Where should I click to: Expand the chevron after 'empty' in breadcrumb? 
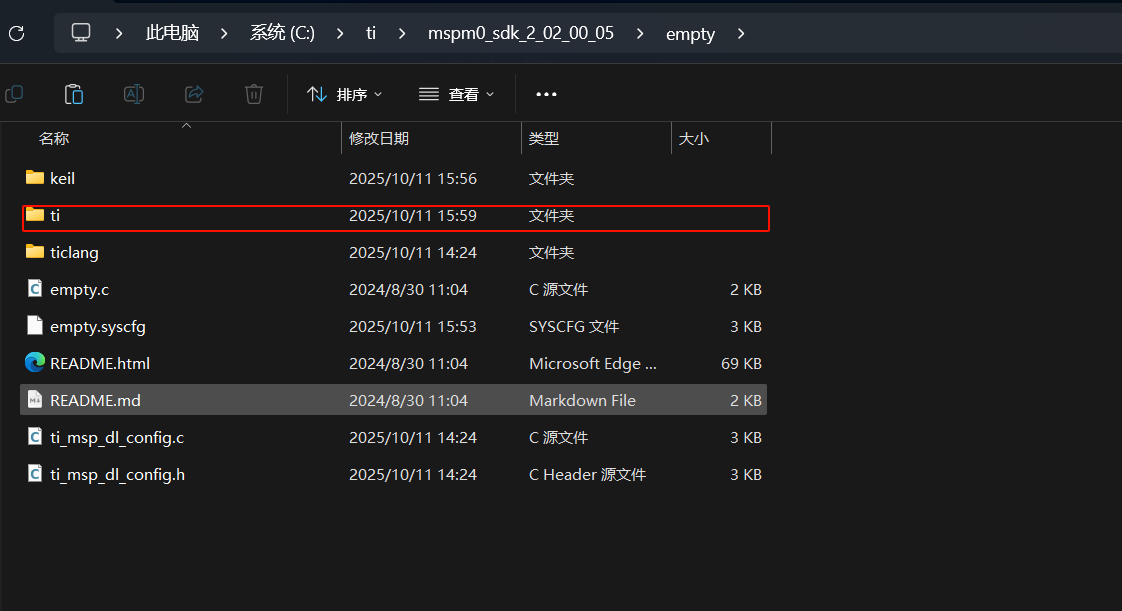click(741, 33)
